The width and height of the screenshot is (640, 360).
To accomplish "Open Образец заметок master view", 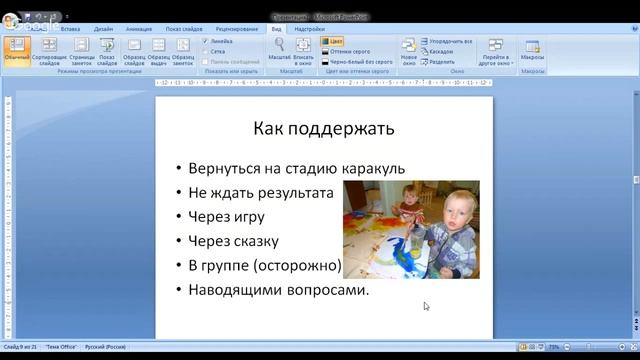I will point(183,51).
